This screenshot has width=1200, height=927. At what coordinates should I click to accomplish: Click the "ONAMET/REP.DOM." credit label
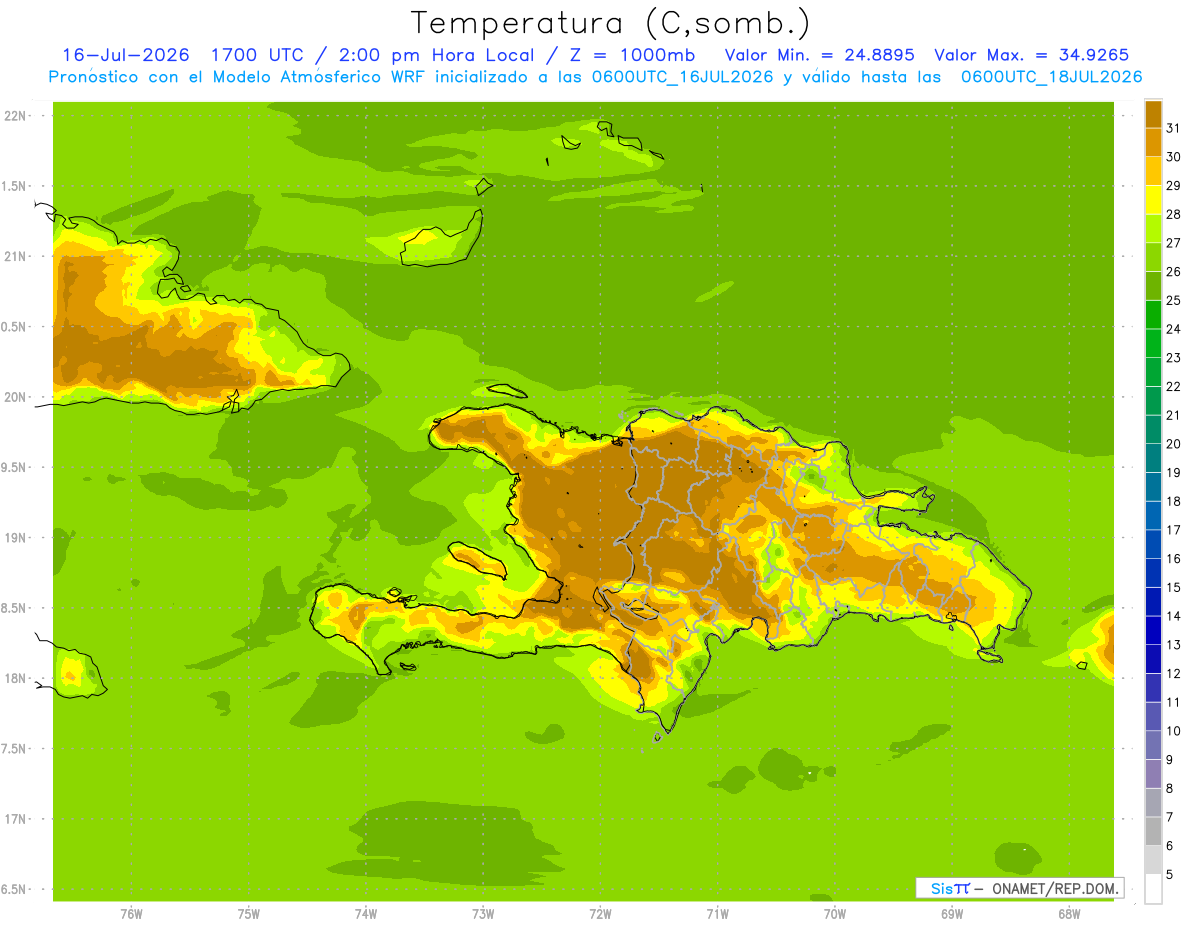[1056, 888]
